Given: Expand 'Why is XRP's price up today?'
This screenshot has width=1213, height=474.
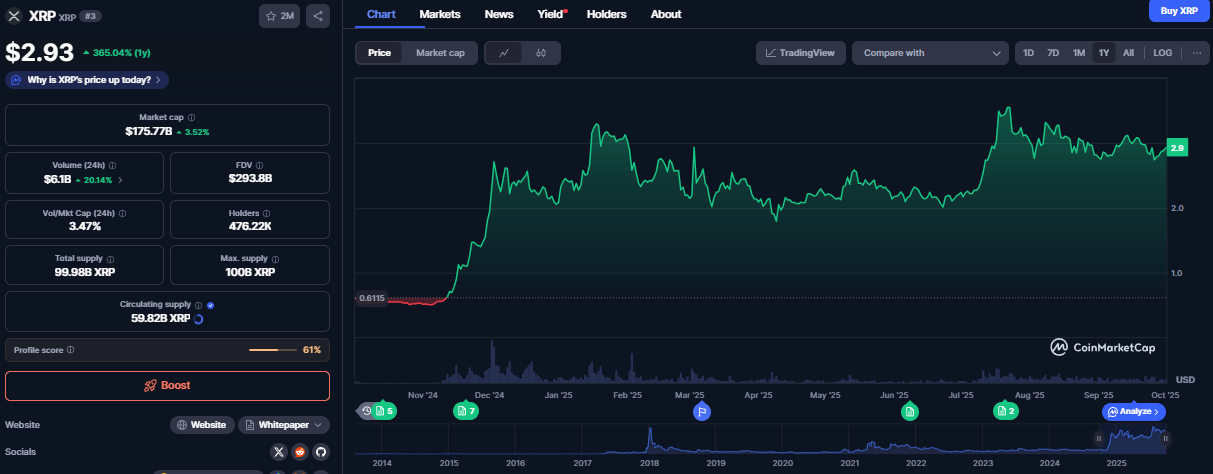Looking at the screenshot, I should 87,80.
